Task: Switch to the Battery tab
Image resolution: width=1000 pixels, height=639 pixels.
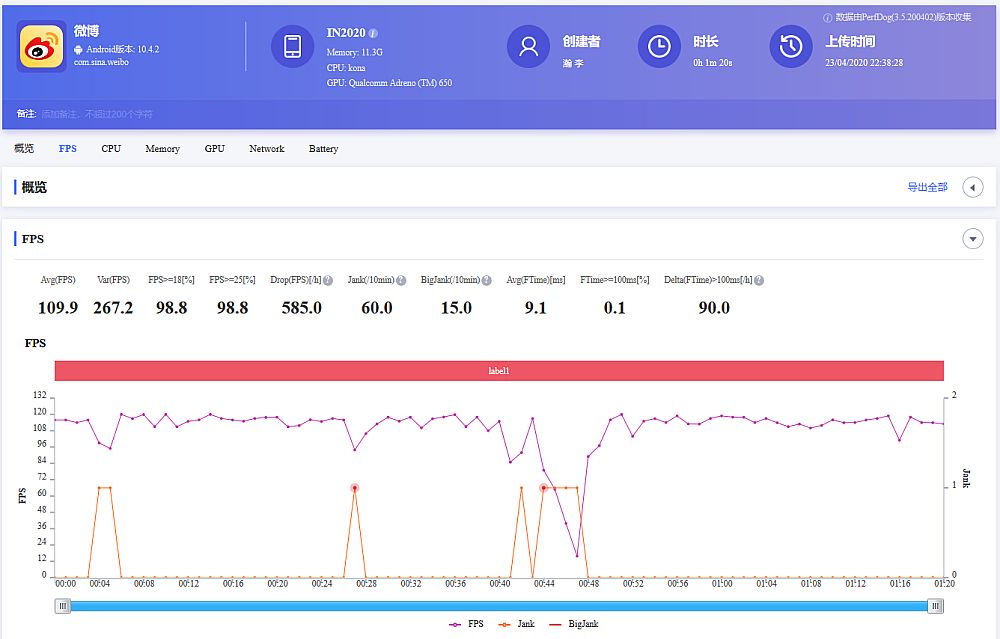Action: (x=323, y=148)
